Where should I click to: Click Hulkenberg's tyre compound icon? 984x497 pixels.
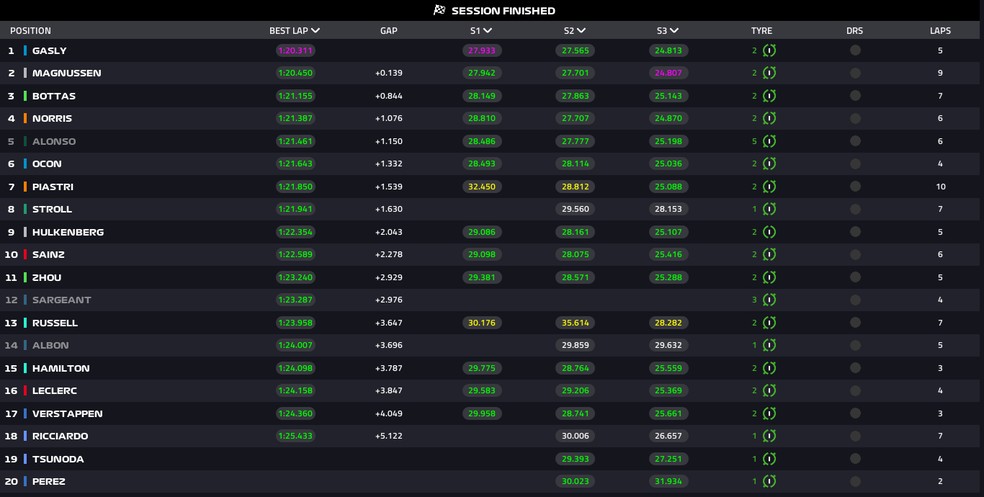(x=769, y=232)
